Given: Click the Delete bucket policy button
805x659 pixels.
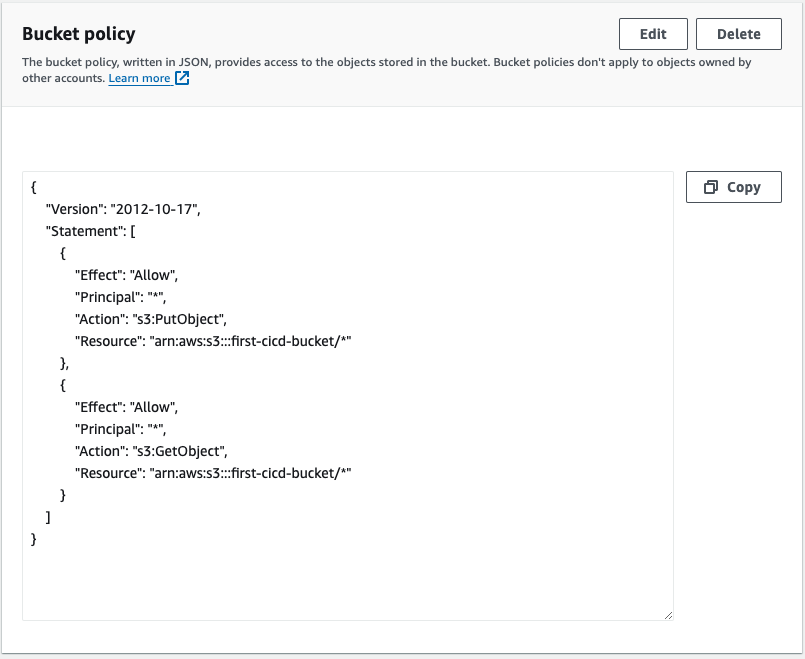Looking at the screenshot, I should pos(739,34).
